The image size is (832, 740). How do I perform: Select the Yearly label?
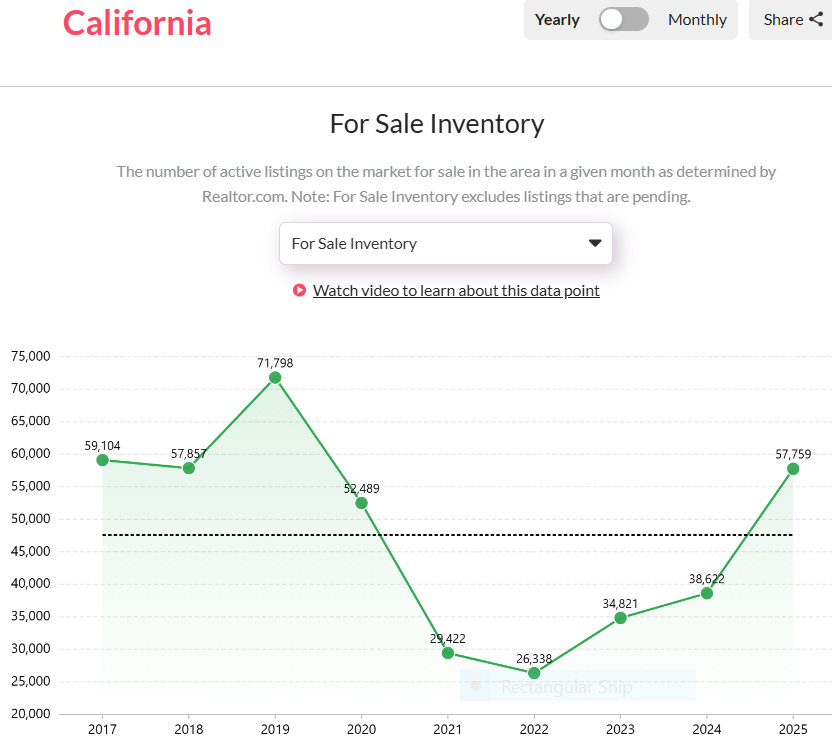[558, 19]
